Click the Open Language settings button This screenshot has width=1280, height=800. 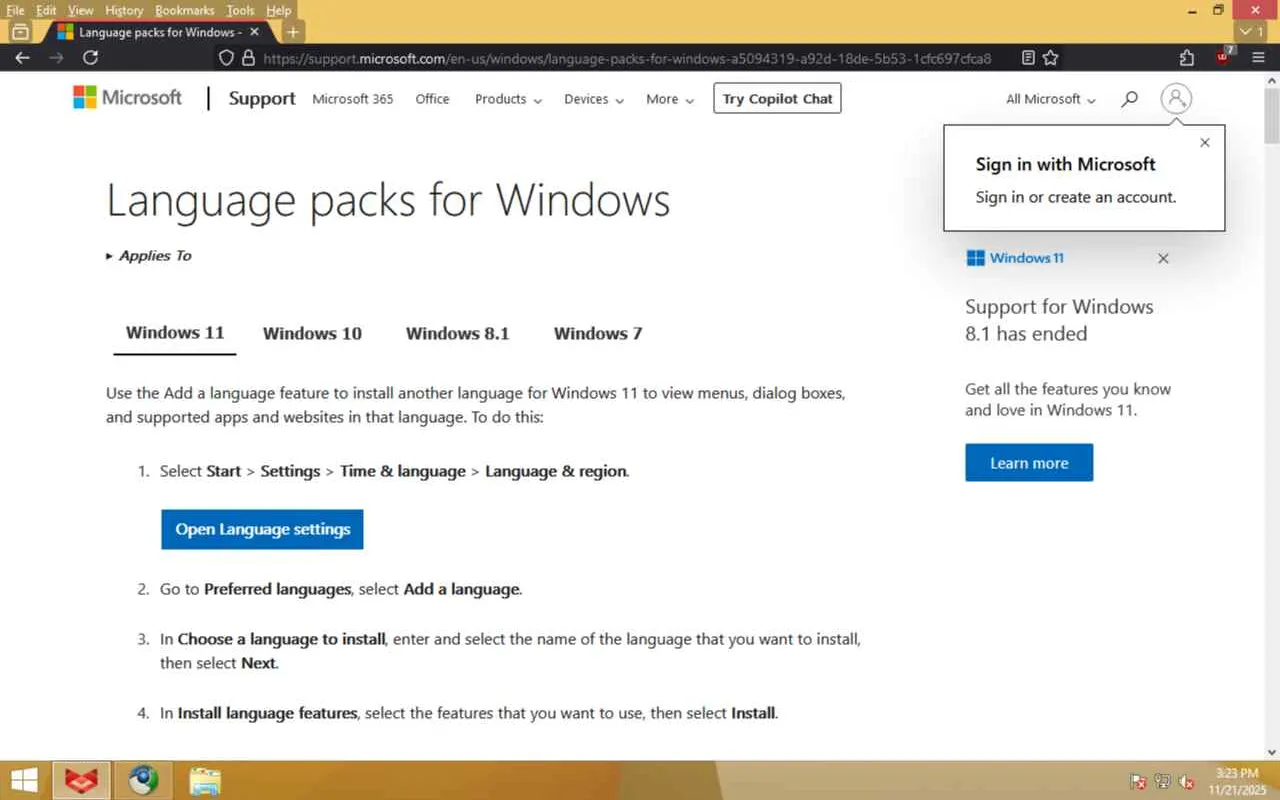262,529
